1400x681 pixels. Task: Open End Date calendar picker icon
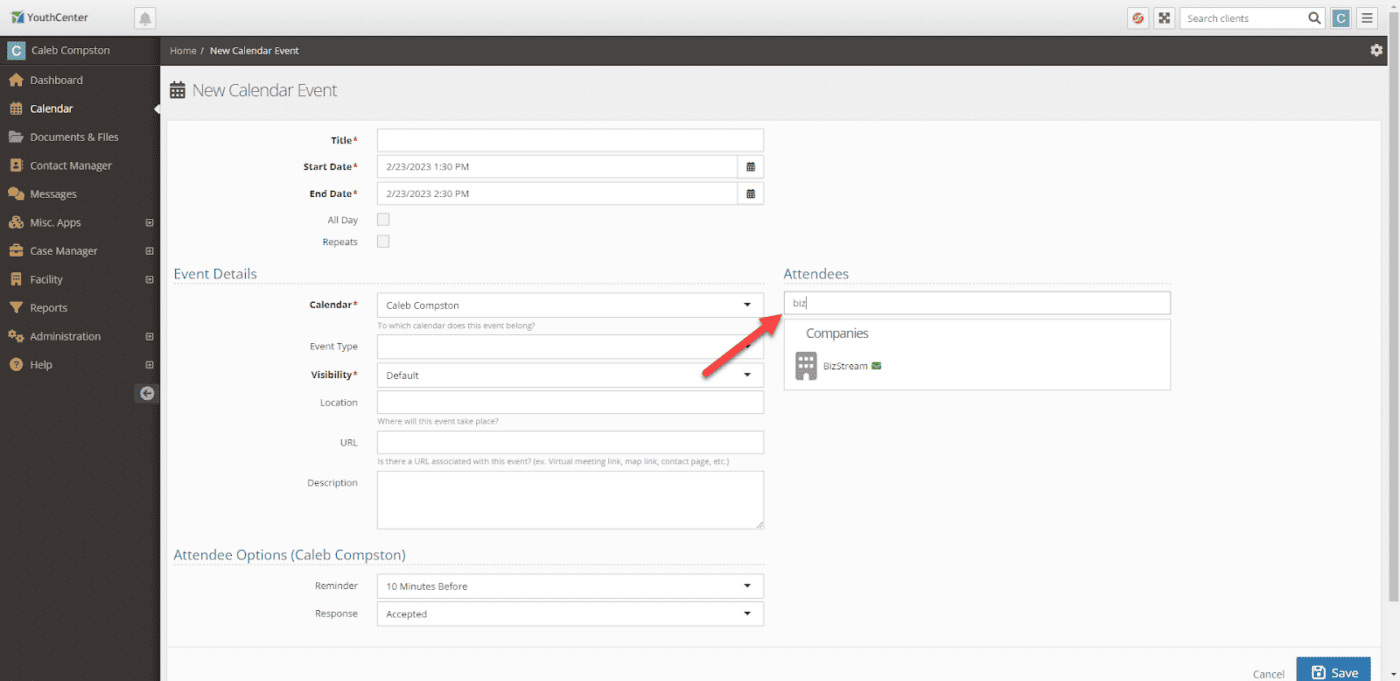click(750, 194)
